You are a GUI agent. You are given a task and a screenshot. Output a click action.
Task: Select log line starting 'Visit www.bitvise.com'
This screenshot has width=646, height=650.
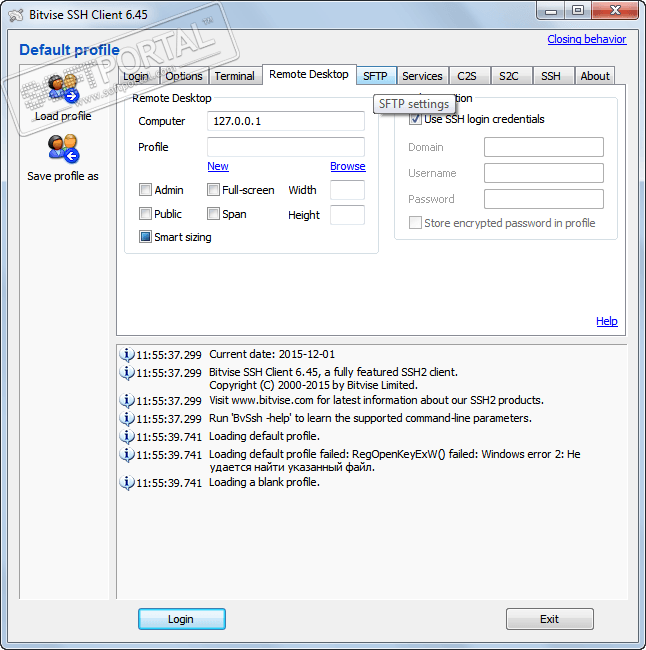(x=376, y=400)
